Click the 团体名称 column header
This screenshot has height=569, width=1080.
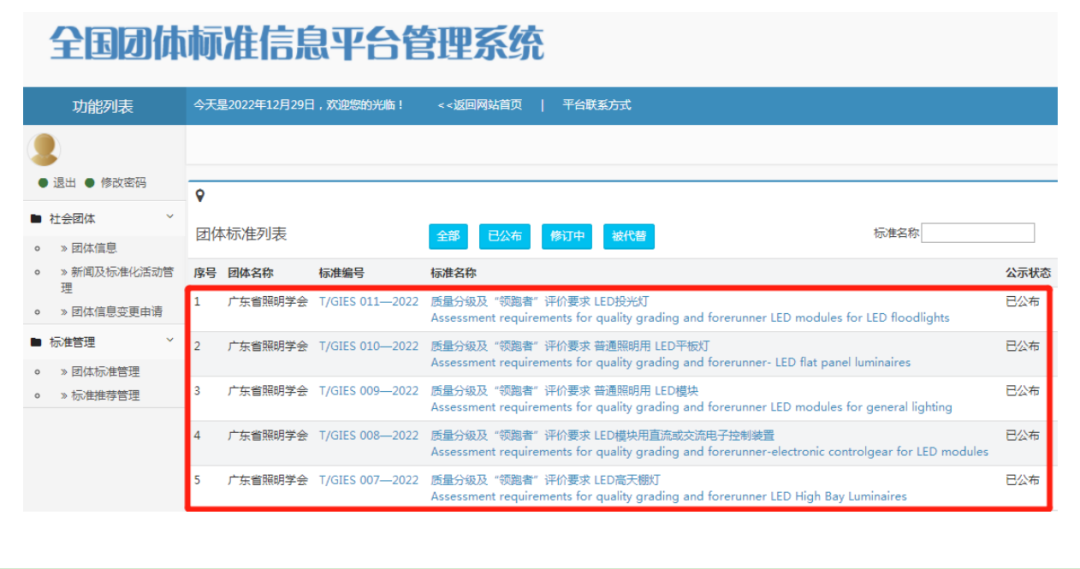point(251,273)
